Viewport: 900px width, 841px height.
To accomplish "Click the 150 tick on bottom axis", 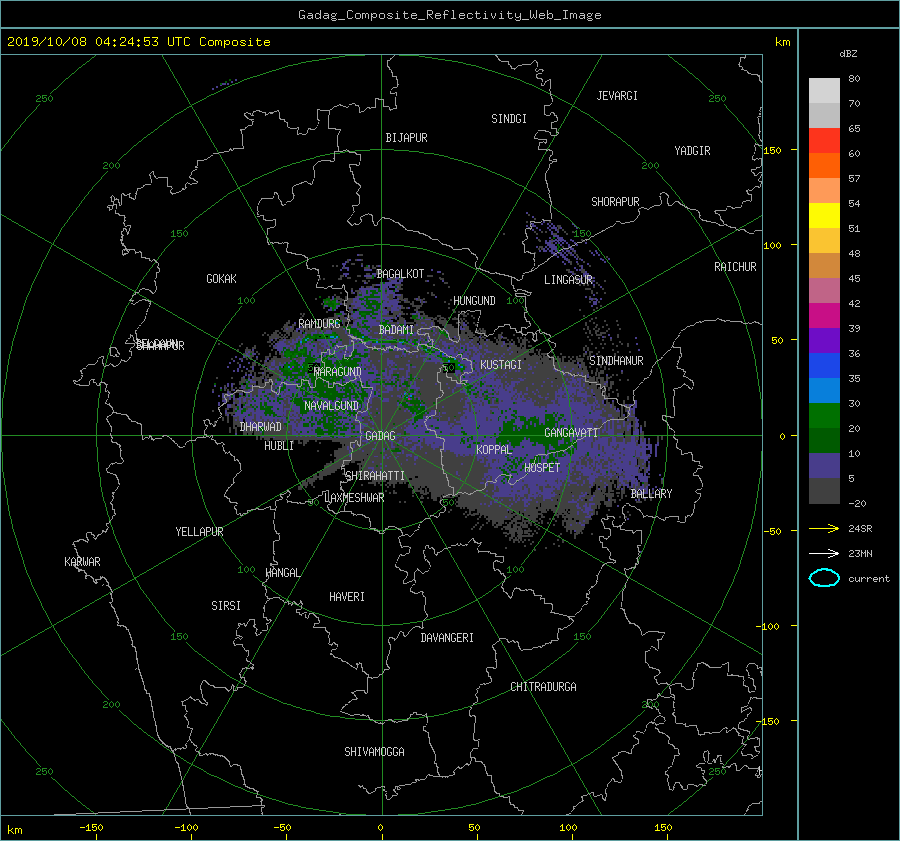I will click(x=663, y=828).
